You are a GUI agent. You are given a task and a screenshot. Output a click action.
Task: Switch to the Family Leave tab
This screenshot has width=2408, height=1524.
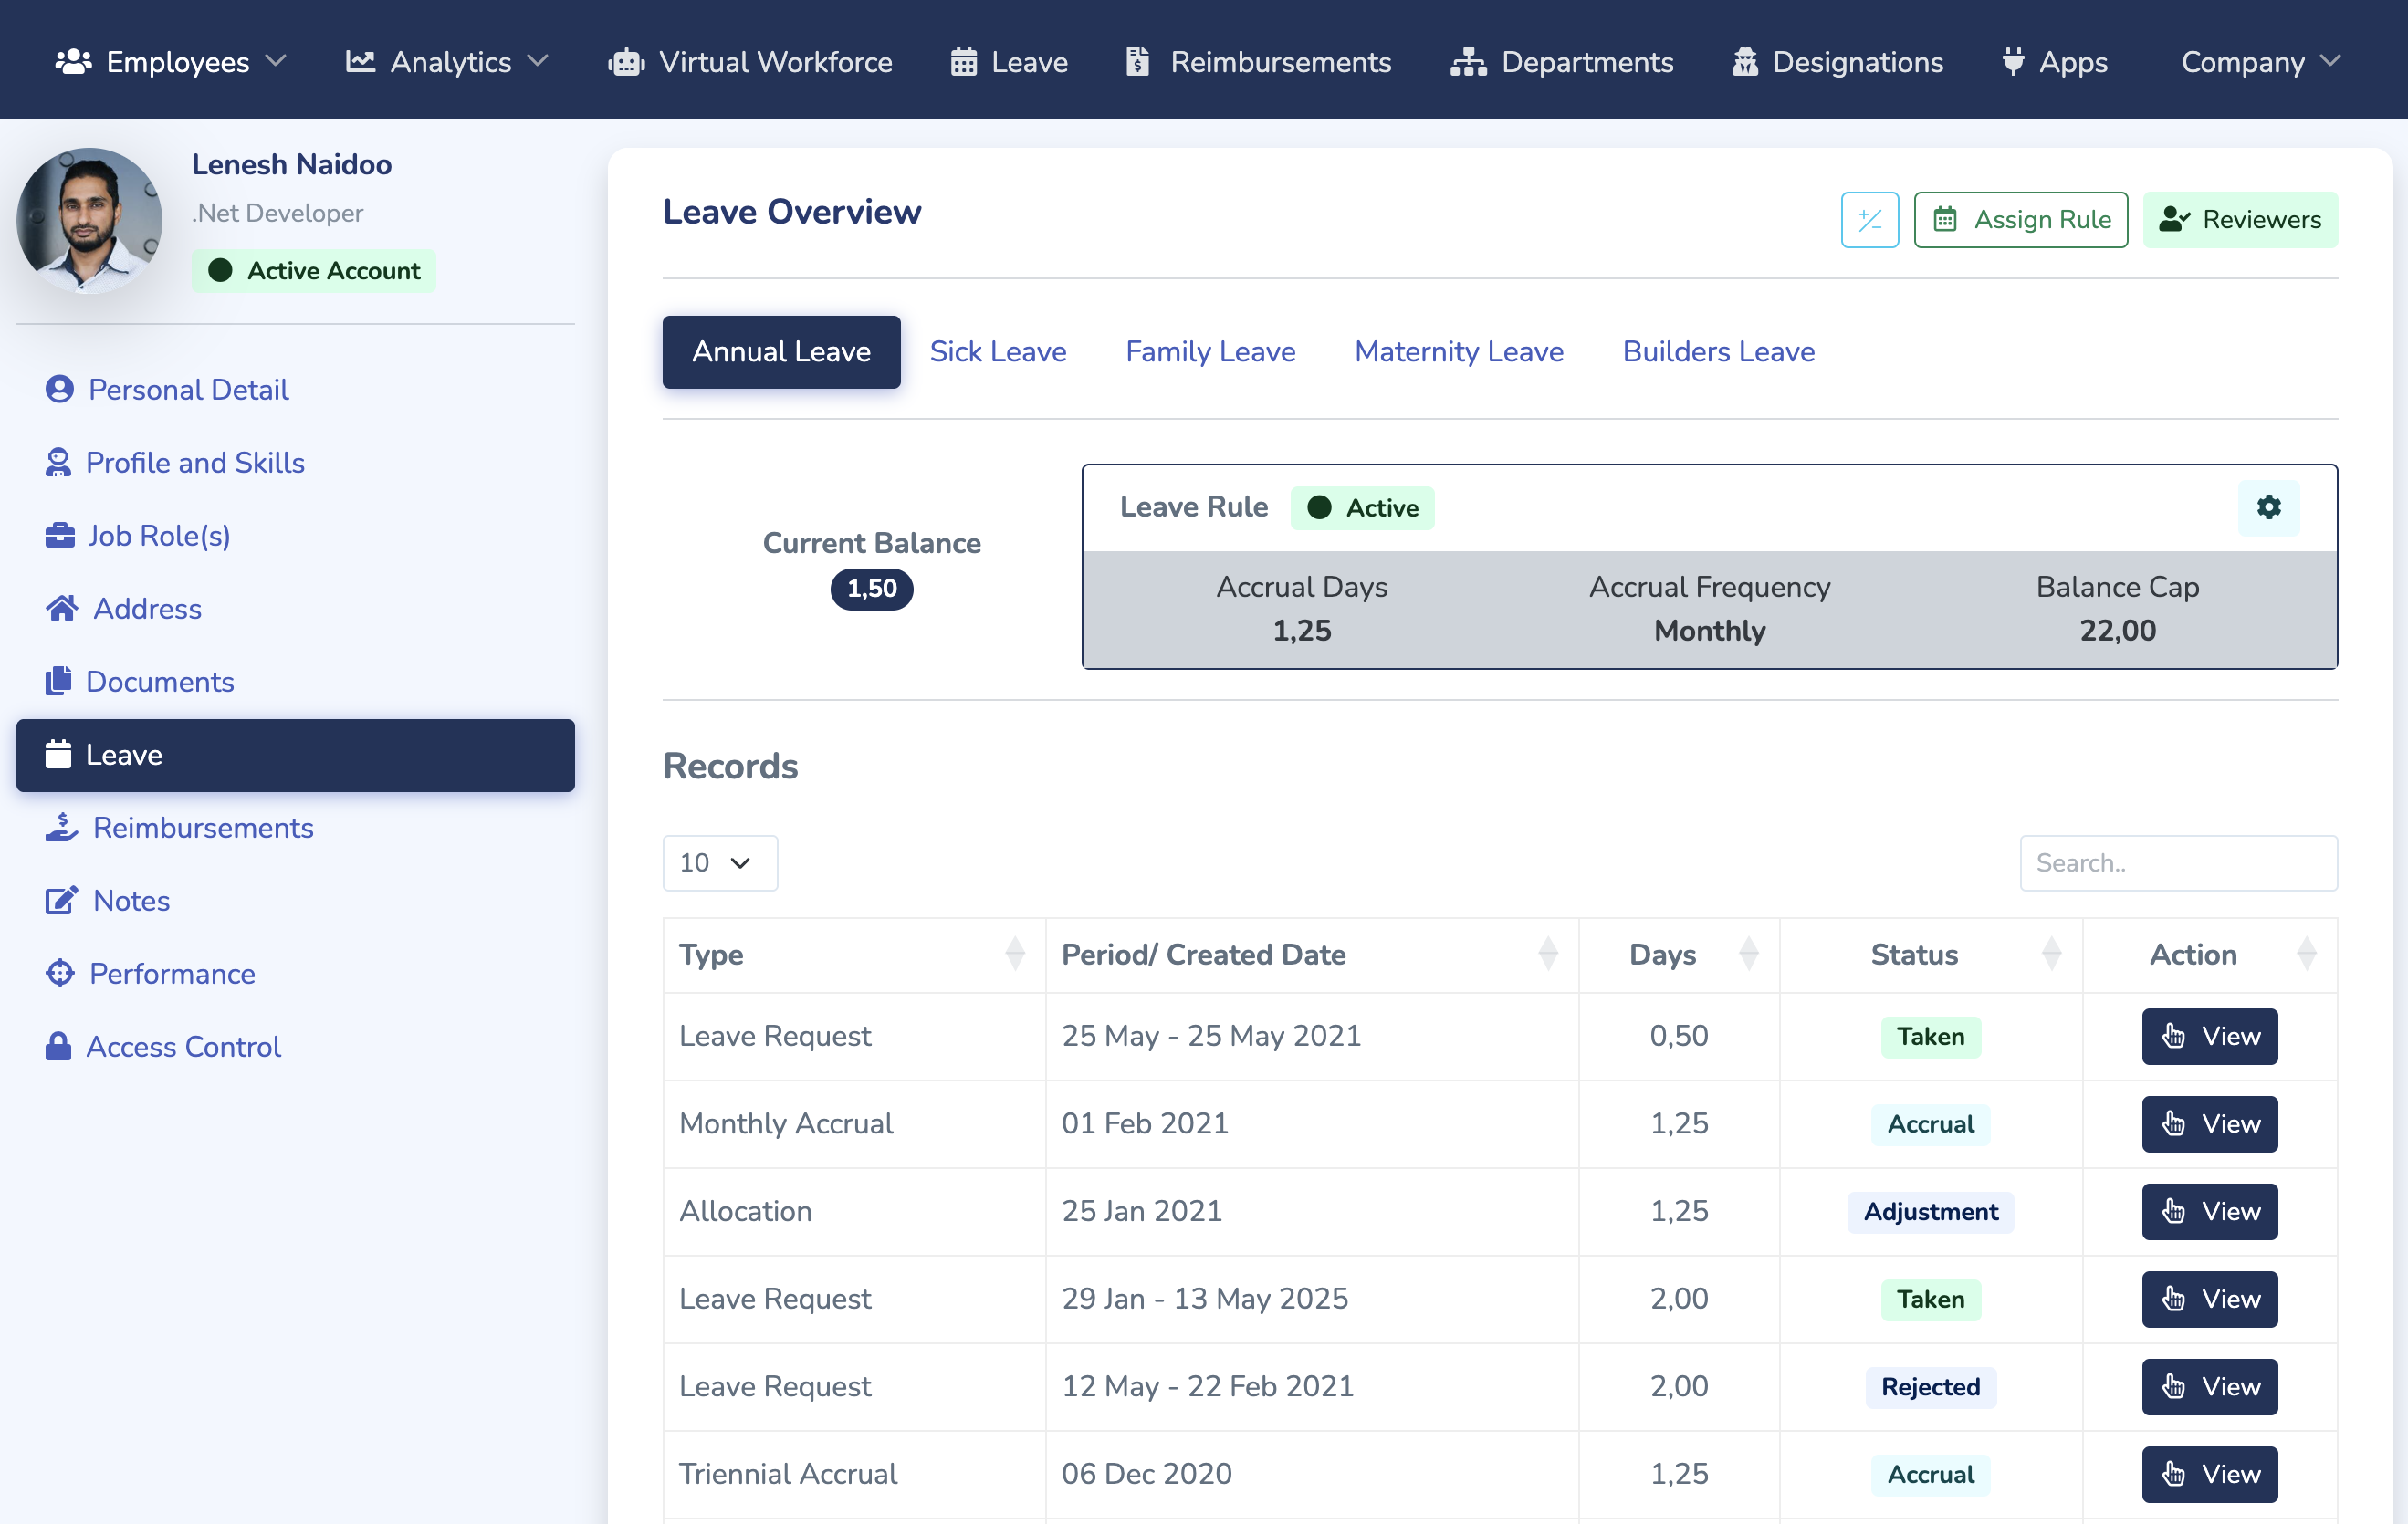point(1210,351)
